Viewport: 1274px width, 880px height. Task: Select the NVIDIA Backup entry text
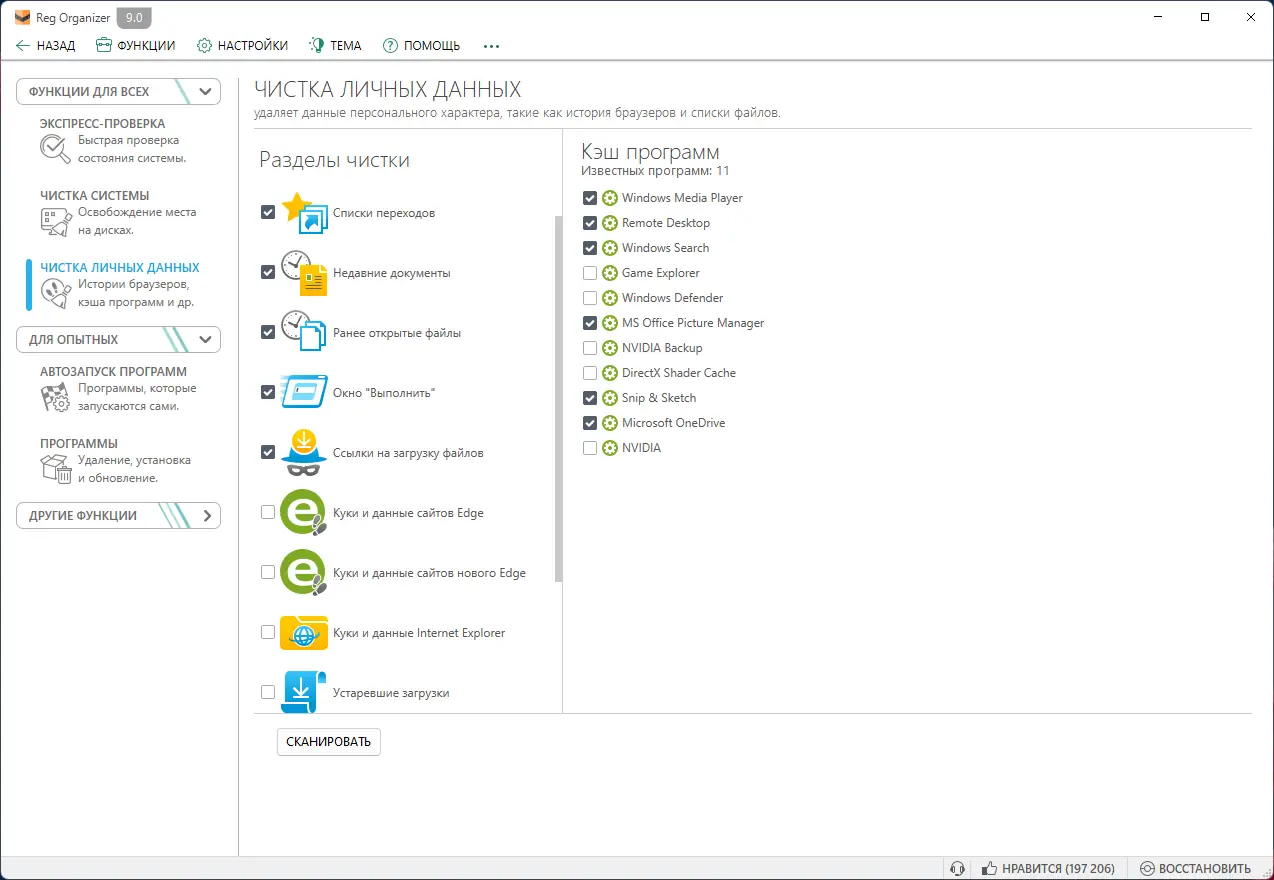662,348
